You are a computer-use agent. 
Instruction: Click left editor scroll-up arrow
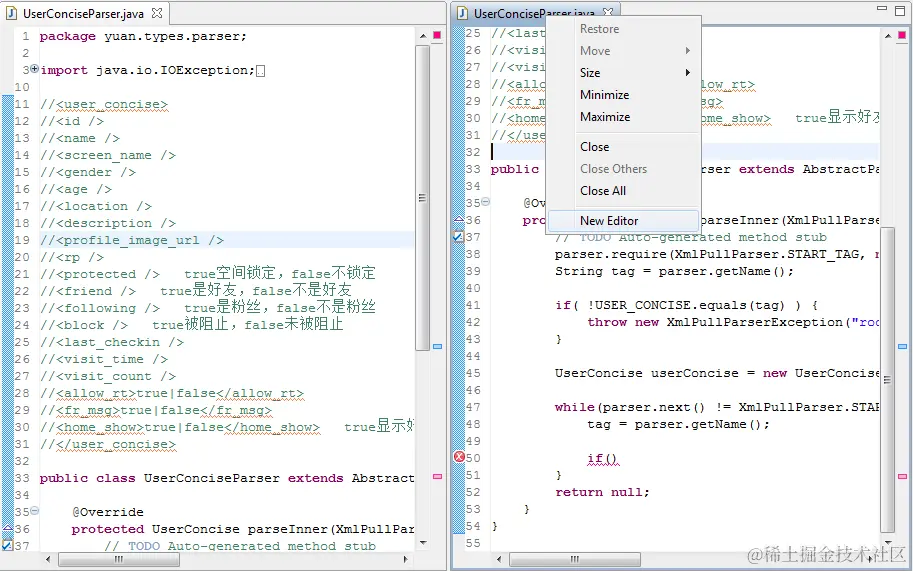423,36
